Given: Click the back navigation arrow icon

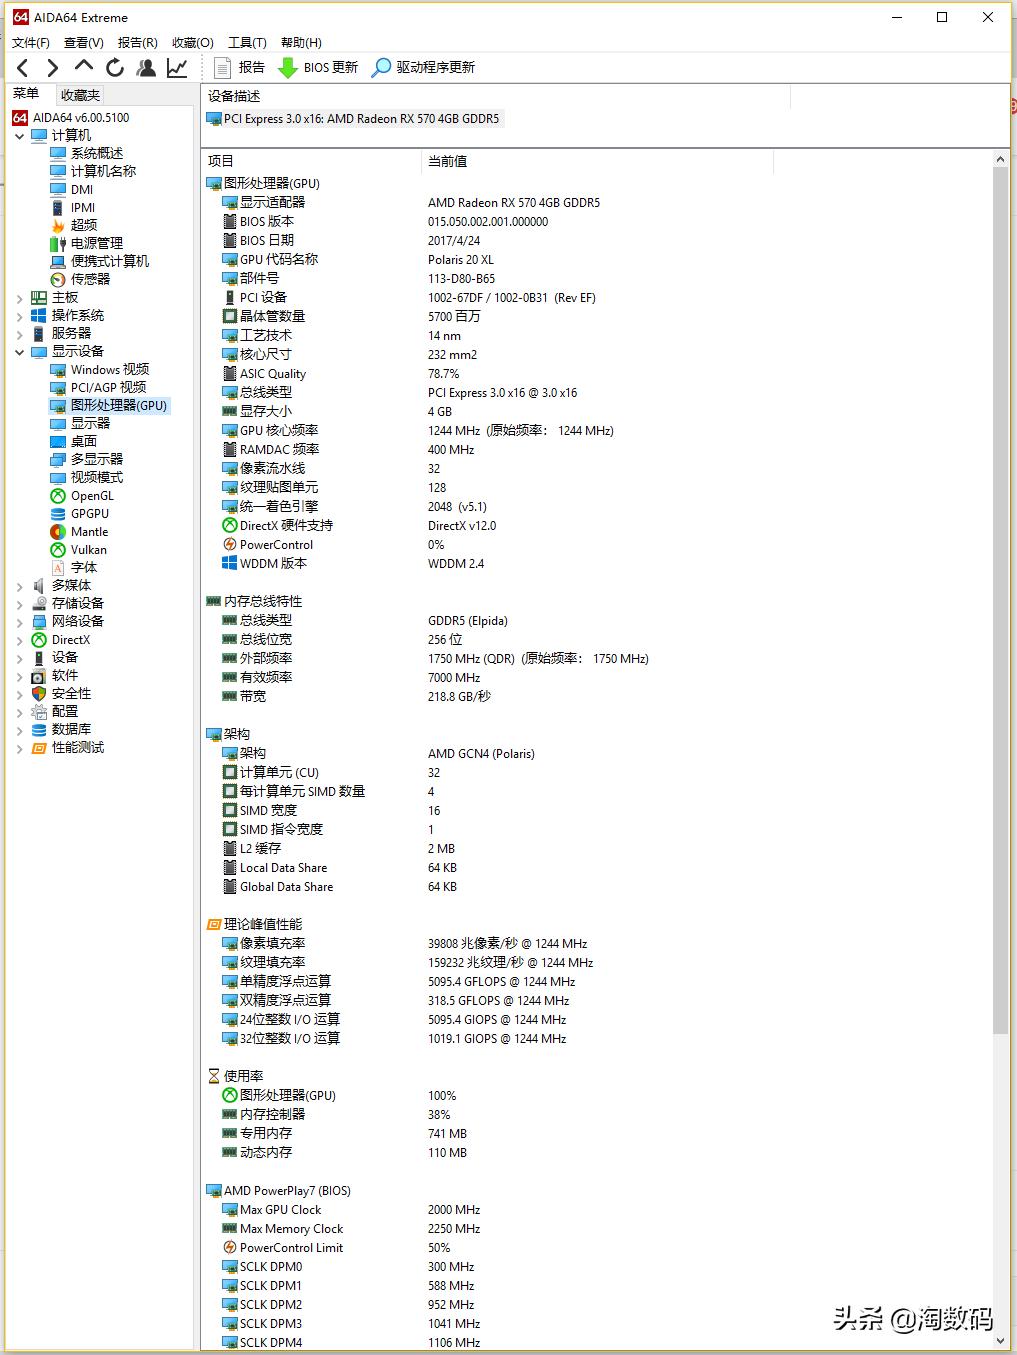Looking at the screenshot, I should pos(22,67).
